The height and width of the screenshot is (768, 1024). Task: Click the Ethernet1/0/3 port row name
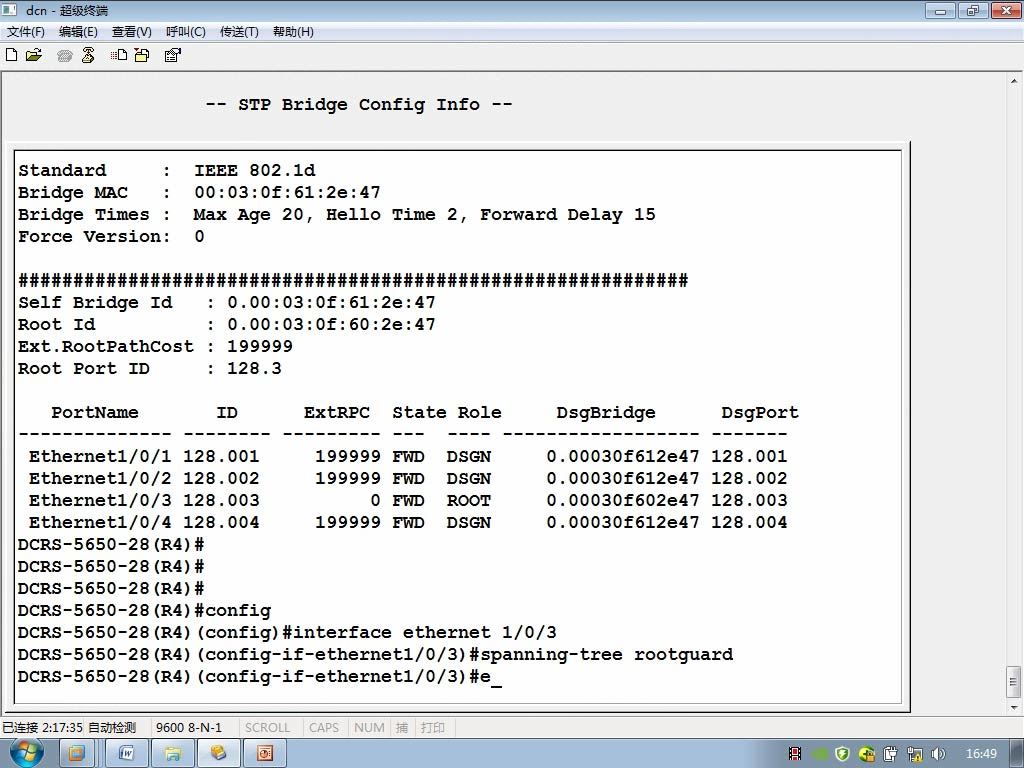click(100, 500)
